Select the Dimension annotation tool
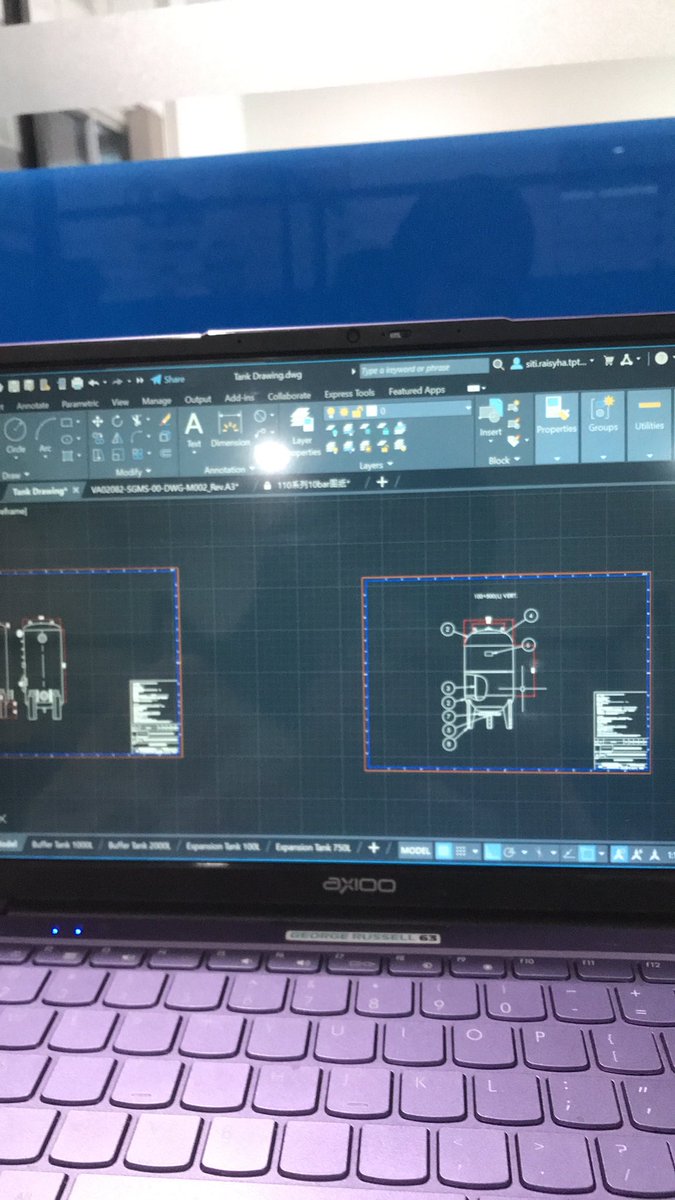The height and width of the screenshot is (1200, 675). (230, 428)
